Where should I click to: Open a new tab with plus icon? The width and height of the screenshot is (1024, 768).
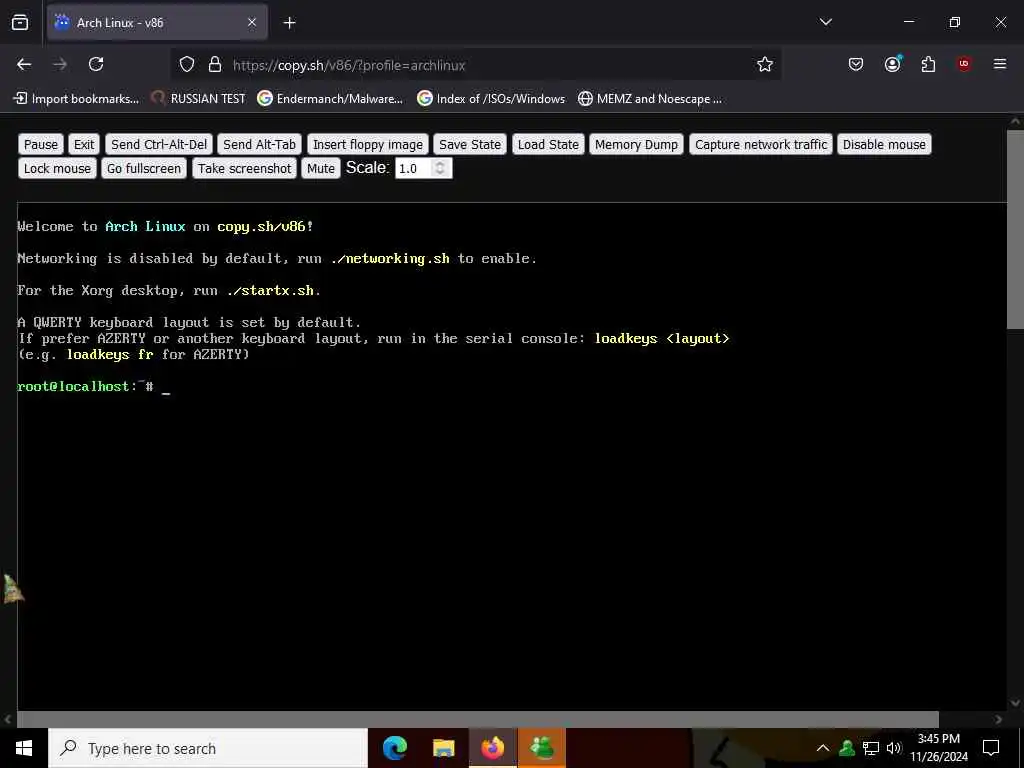pos(289,23)
